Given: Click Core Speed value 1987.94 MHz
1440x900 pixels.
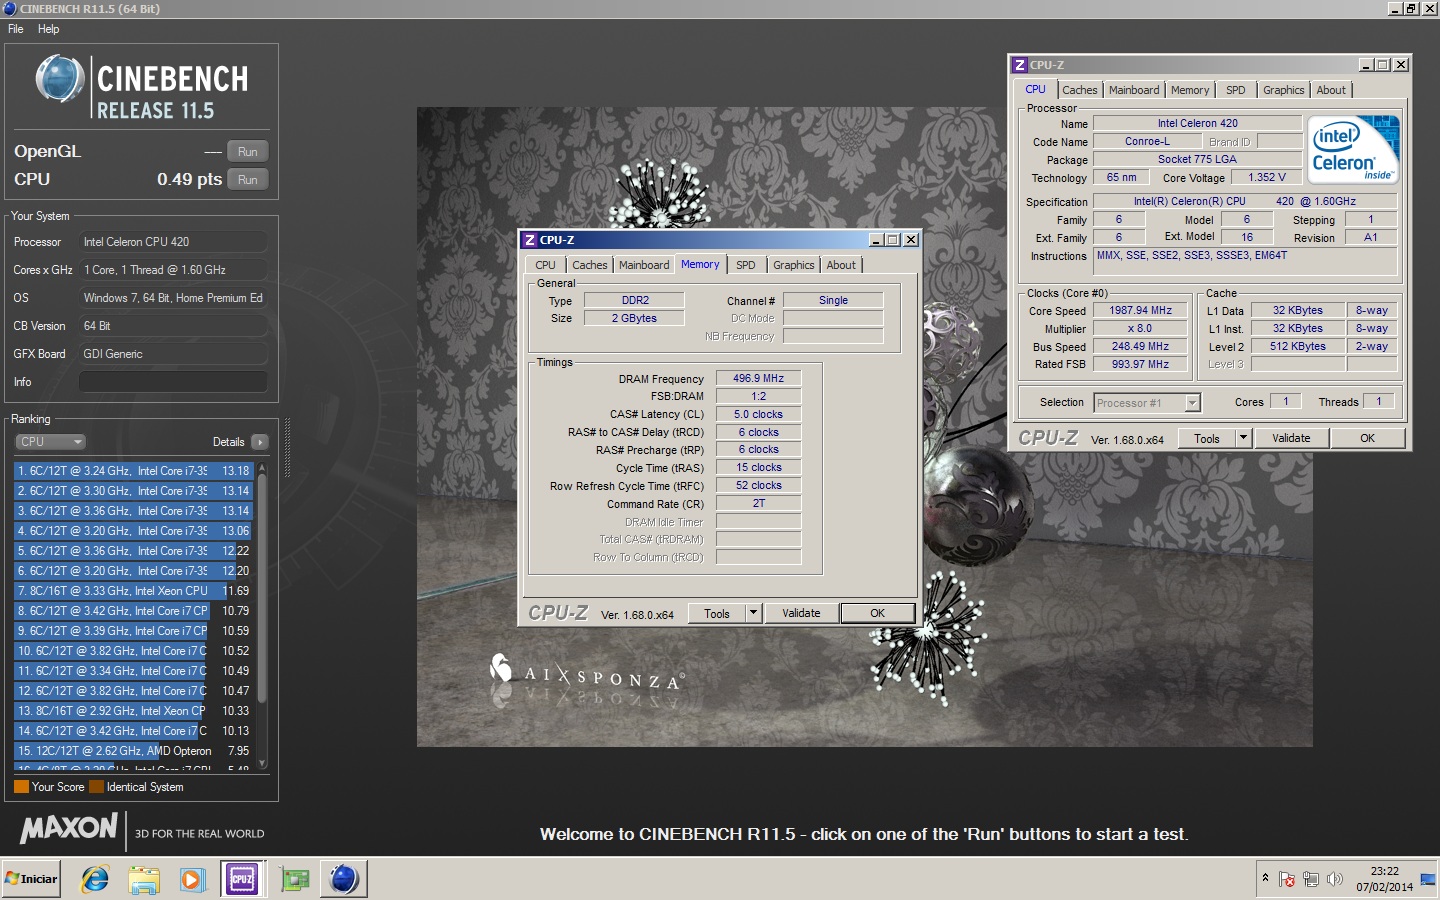Looking at the screenshot, I should [x=1141, y=311].
